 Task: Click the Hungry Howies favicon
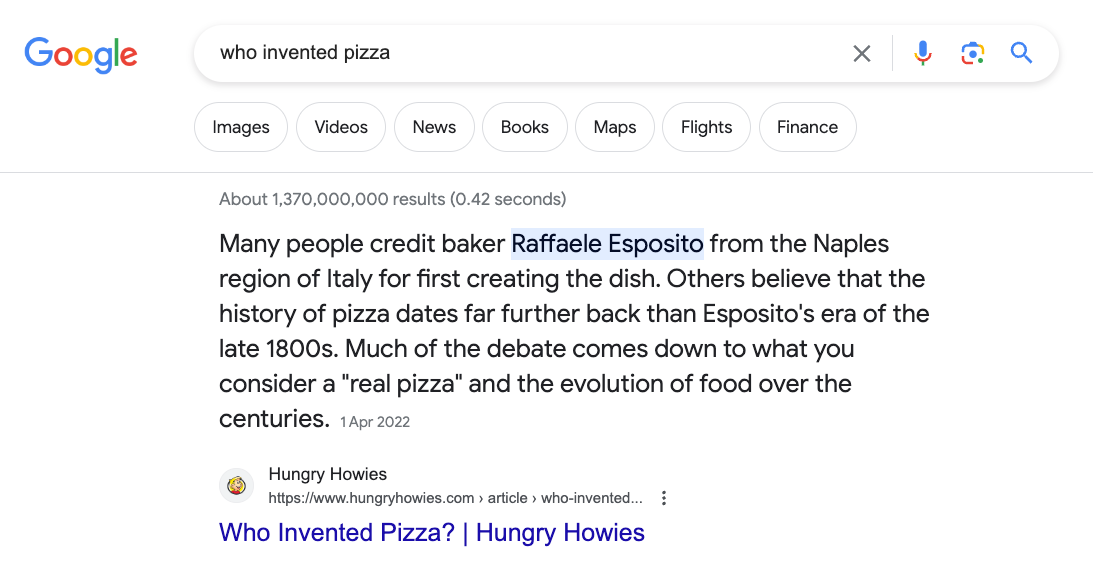point(237,486)
